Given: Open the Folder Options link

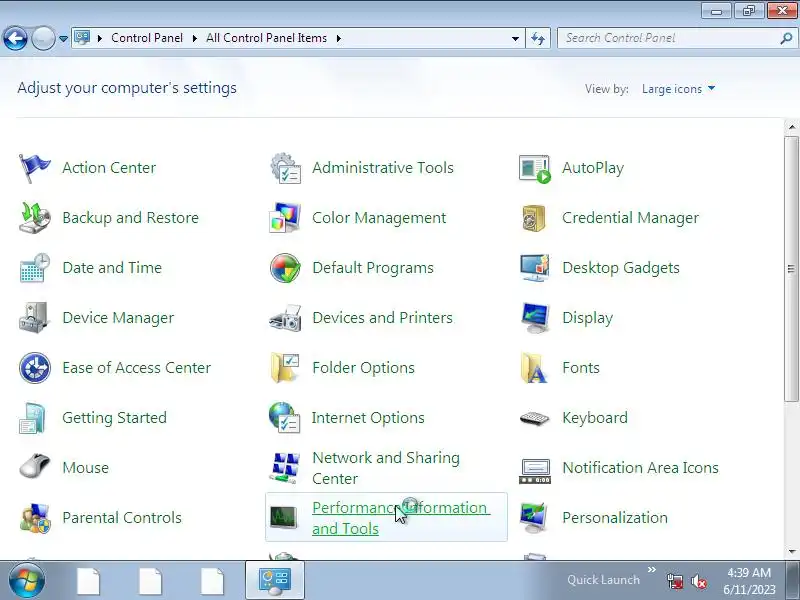Looking at the screenshot, I should 363,368.
